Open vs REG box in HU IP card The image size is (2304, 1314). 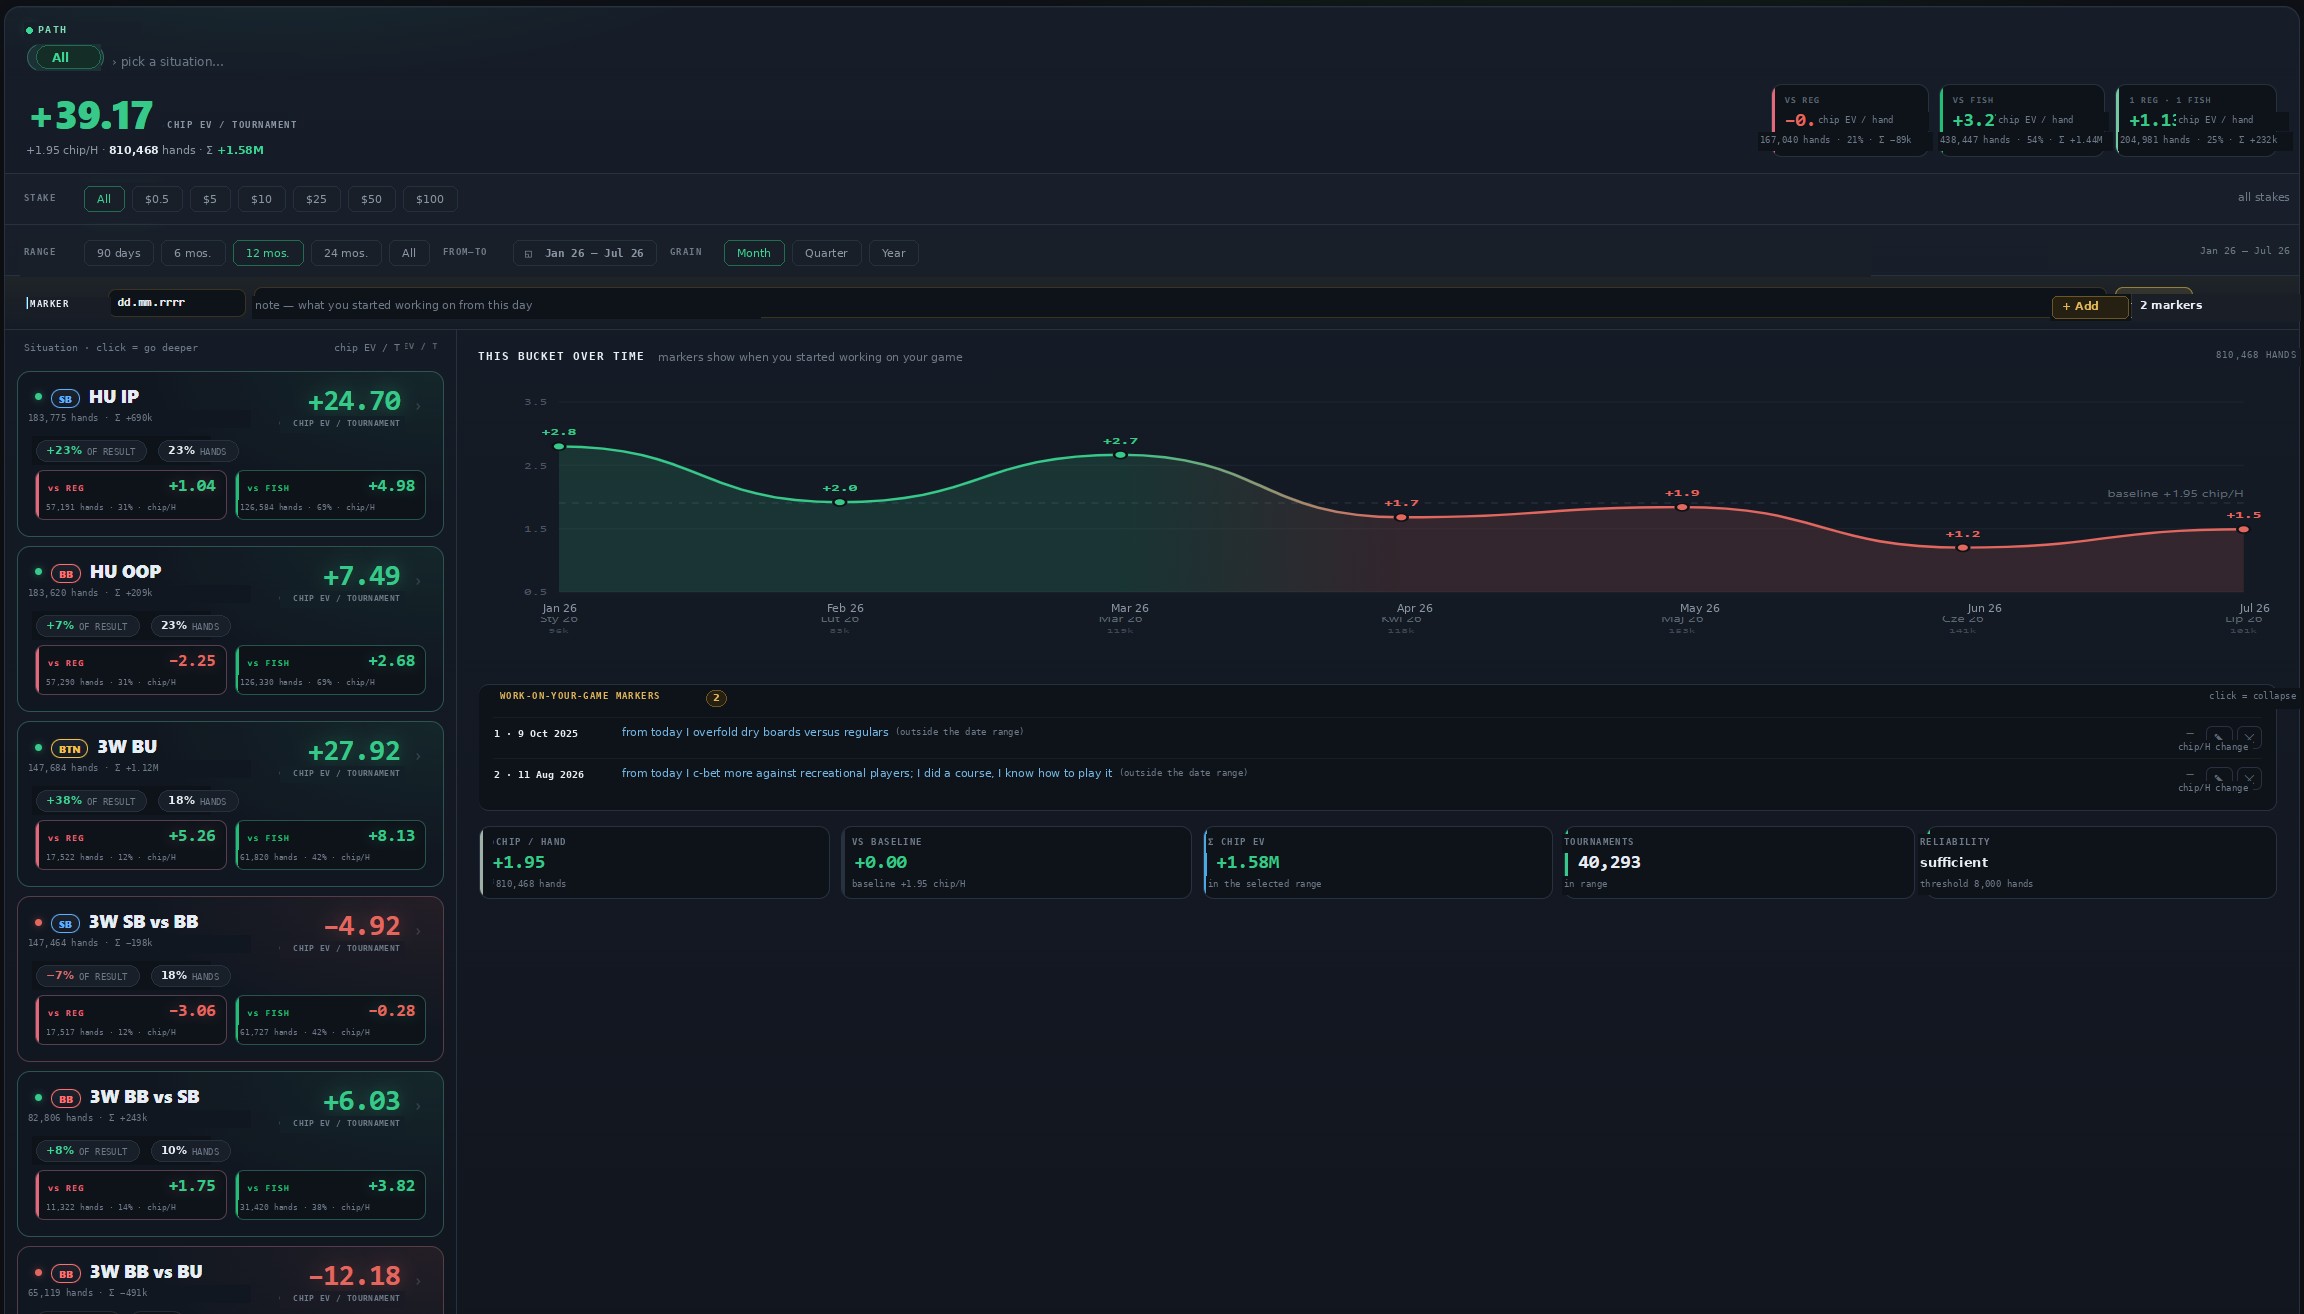(131, 495)
